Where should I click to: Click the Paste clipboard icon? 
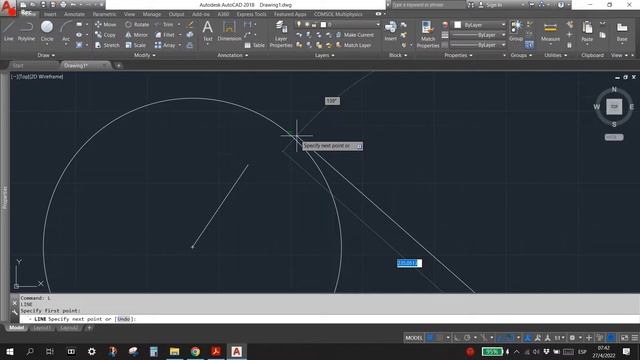coord(587,31)
